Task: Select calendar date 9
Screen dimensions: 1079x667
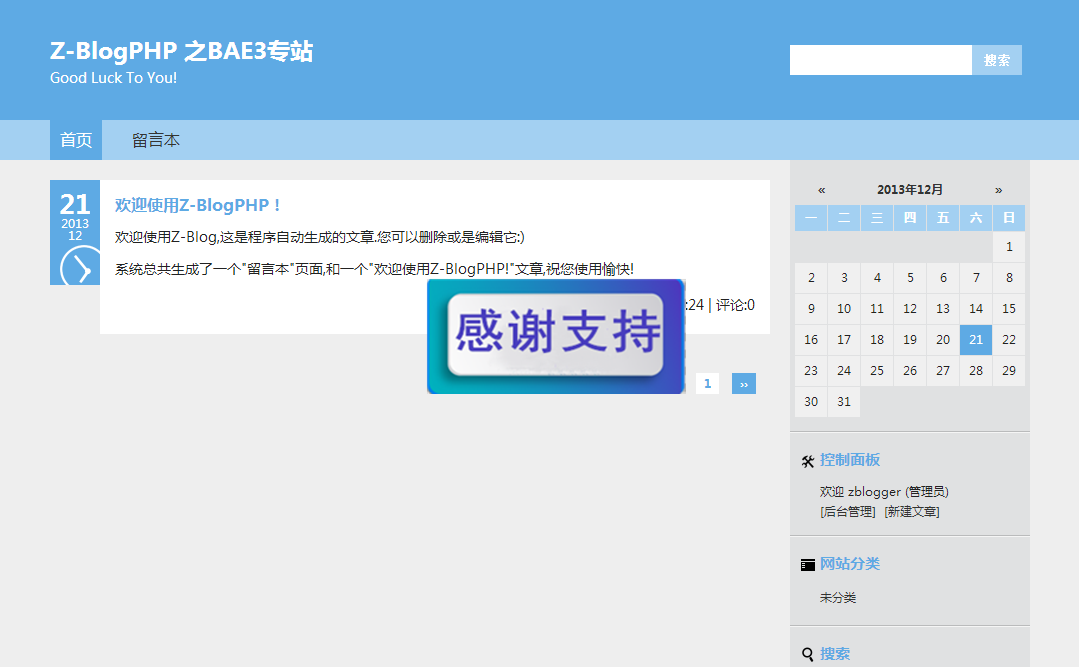Action: (x=811, y=308)
